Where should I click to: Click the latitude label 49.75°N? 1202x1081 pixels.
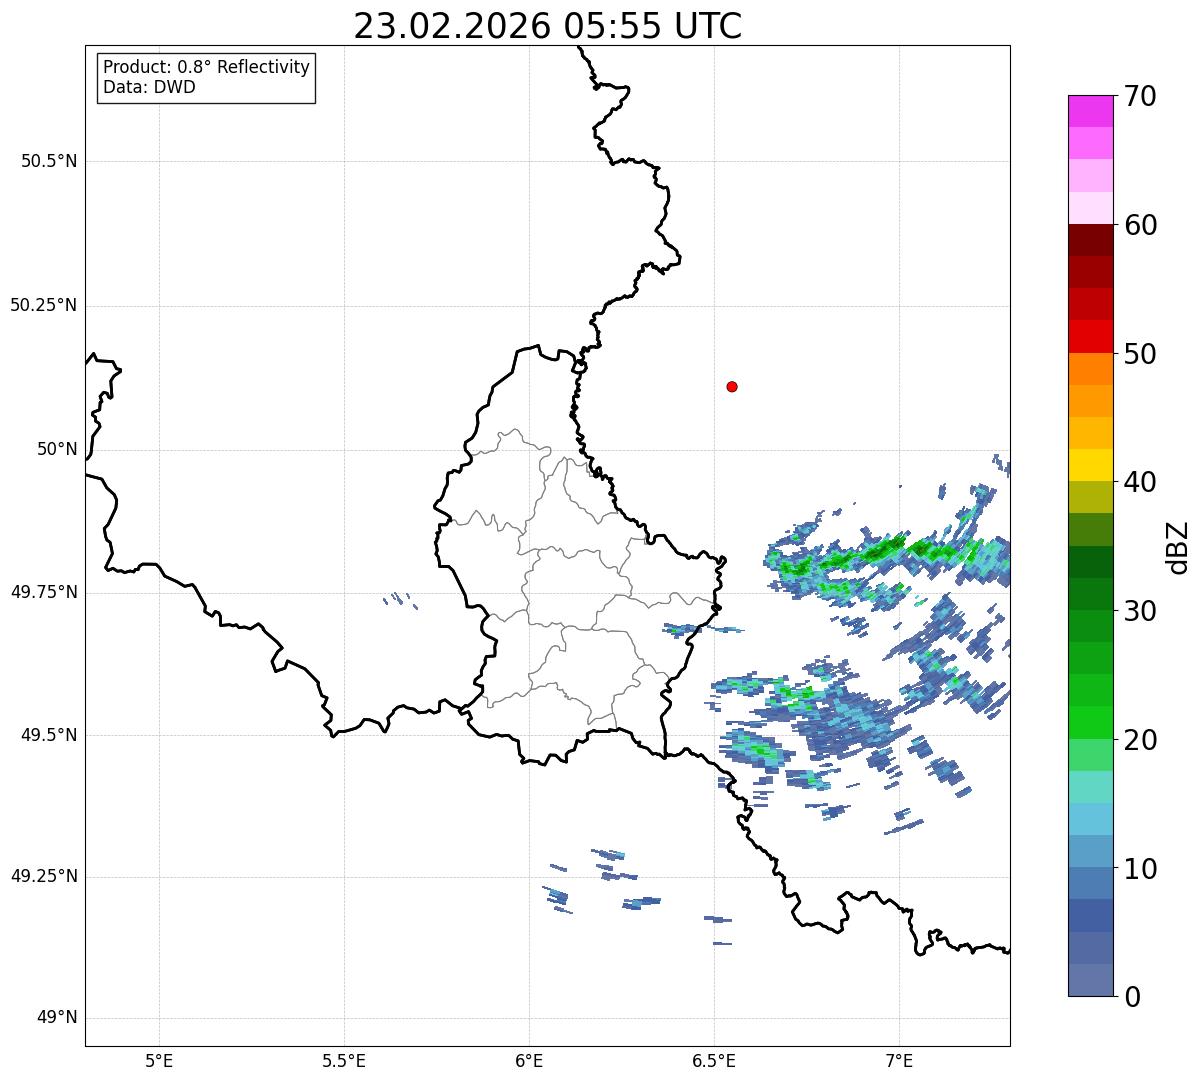44,592
